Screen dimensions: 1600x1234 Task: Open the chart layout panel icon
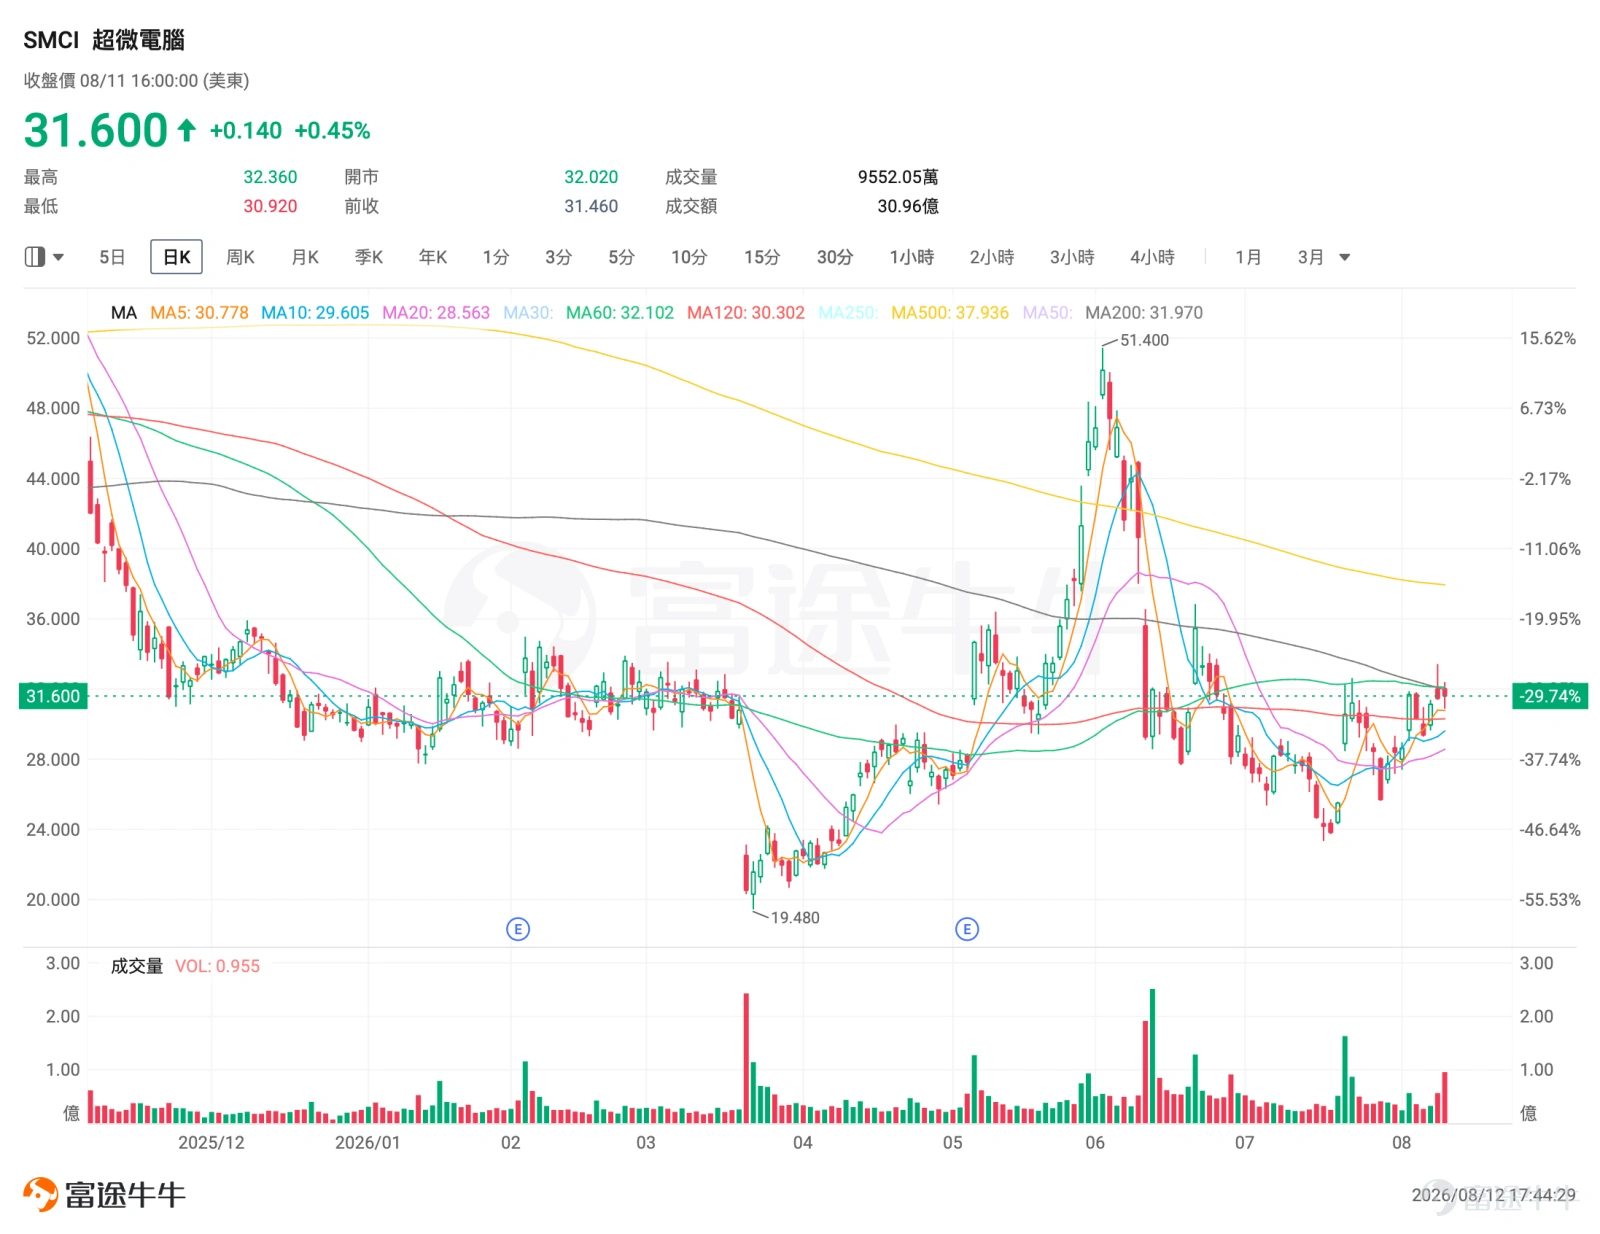click(35, 257)
